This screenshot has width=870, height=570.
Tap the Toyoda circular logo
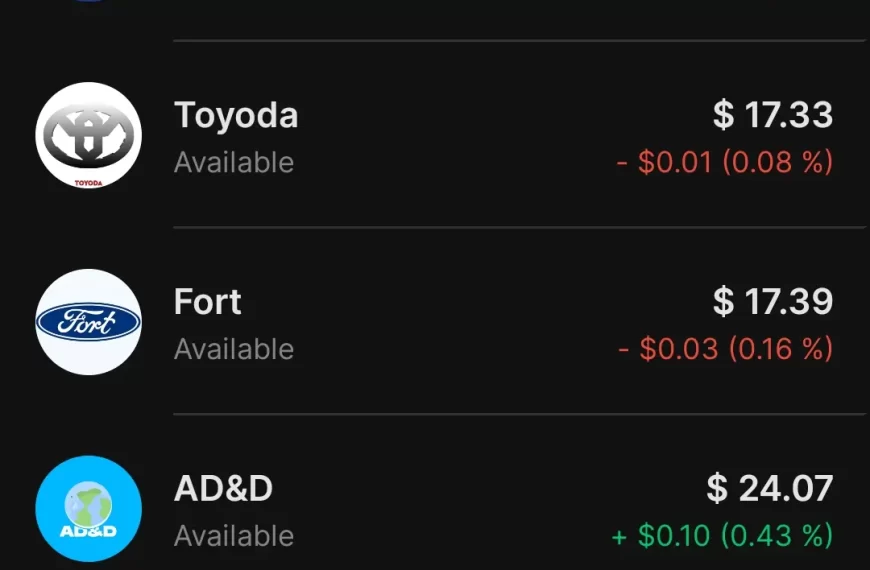(88, 135)
